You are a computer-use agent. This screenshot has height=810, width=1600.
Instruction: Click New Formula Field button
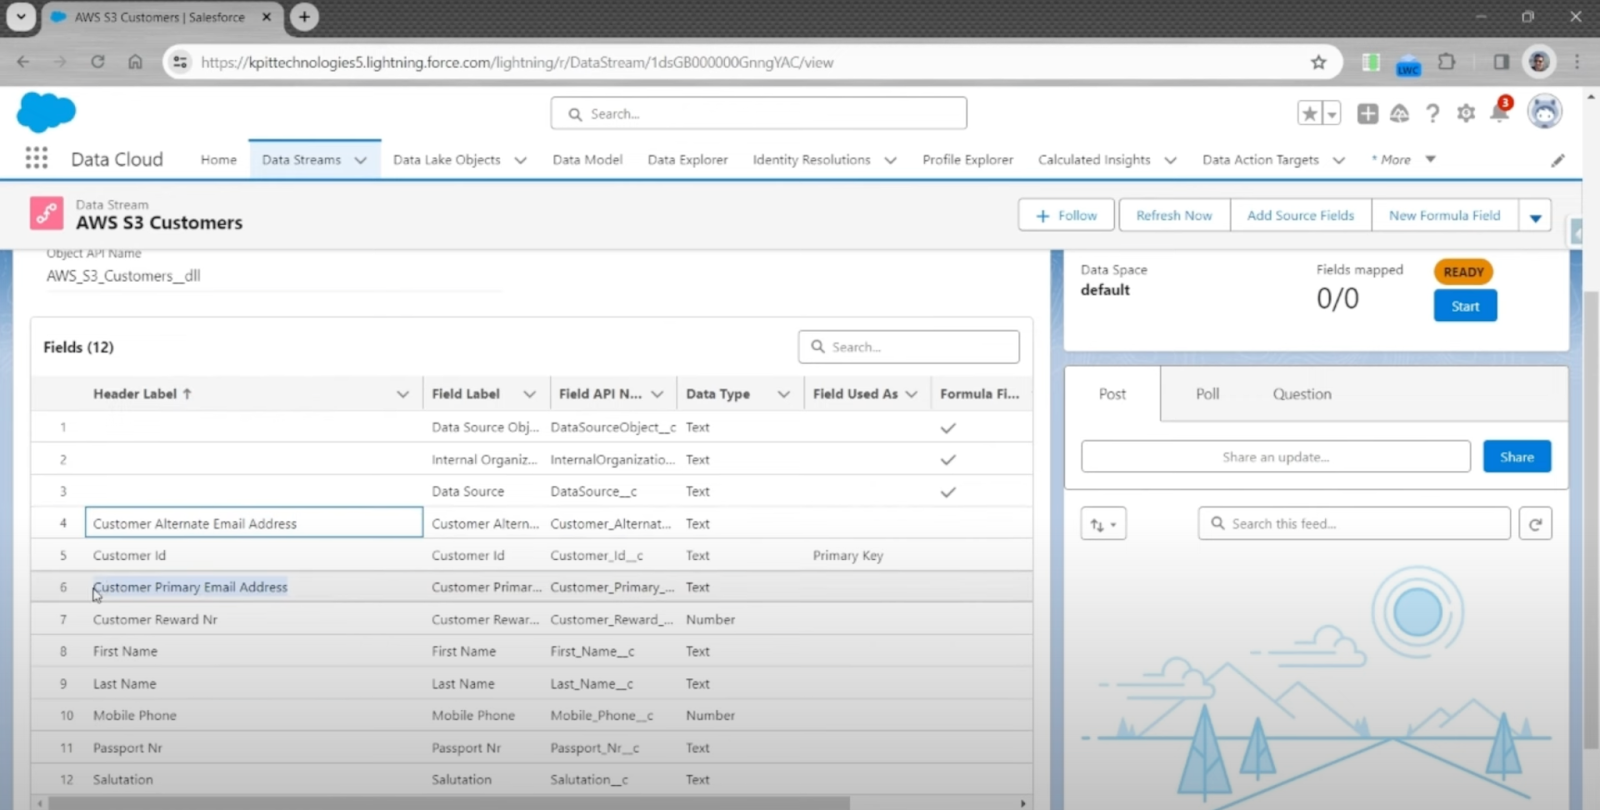[1444, 215]
